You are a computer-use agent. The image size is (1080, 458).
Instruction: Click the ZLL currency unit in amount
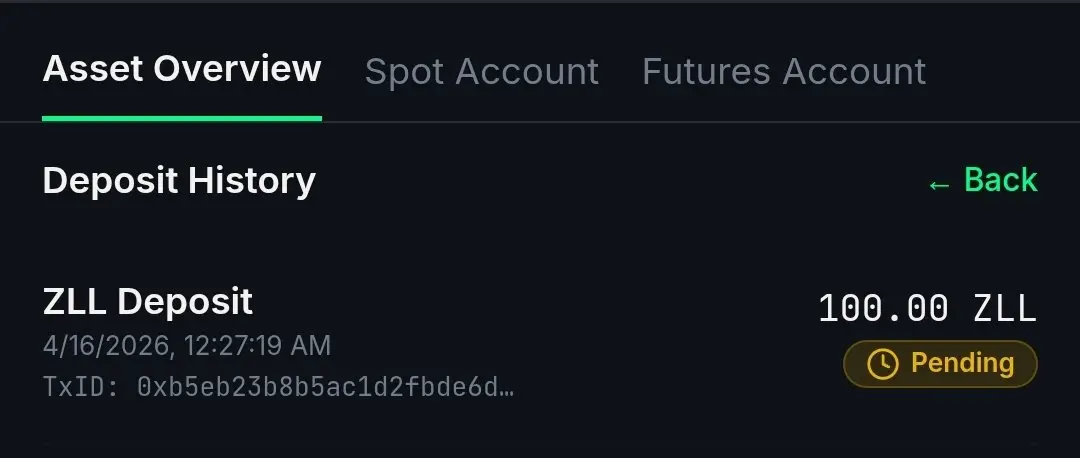pyautogui.click(x=1005, y=309)
